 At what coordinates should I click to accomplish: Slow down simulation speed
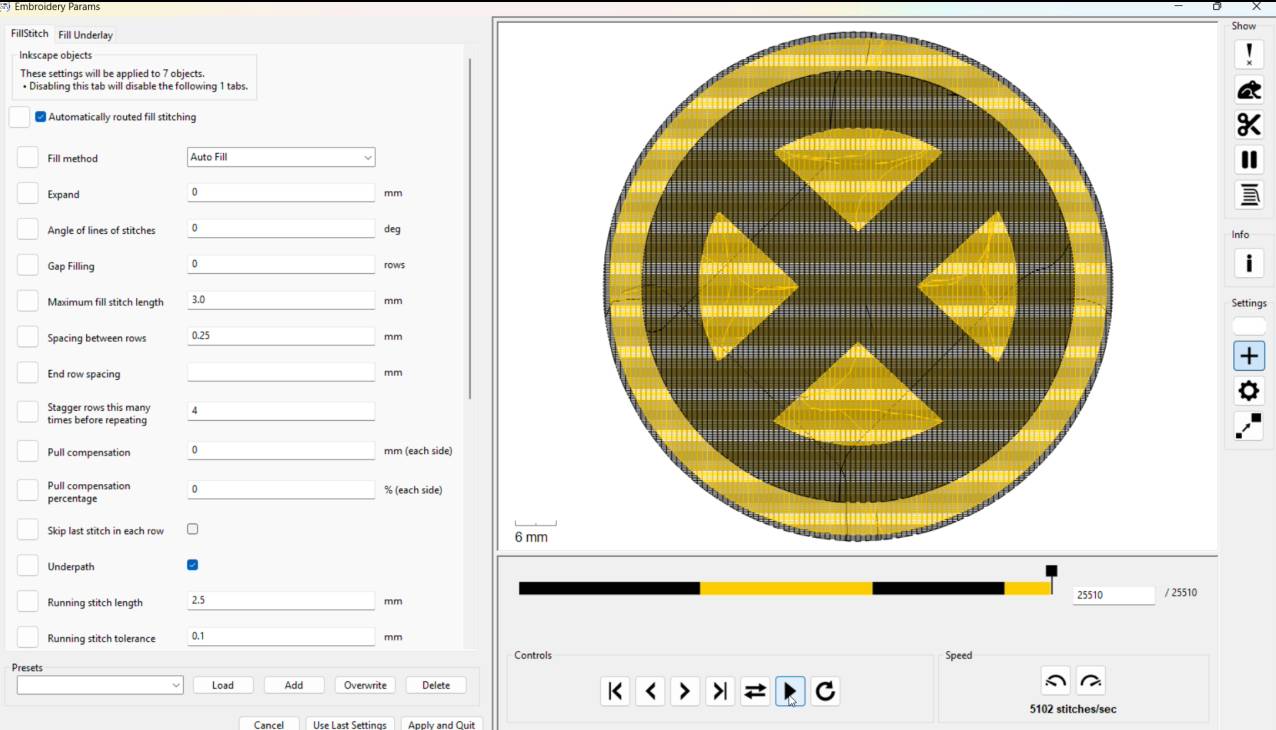coord(1056,681)
